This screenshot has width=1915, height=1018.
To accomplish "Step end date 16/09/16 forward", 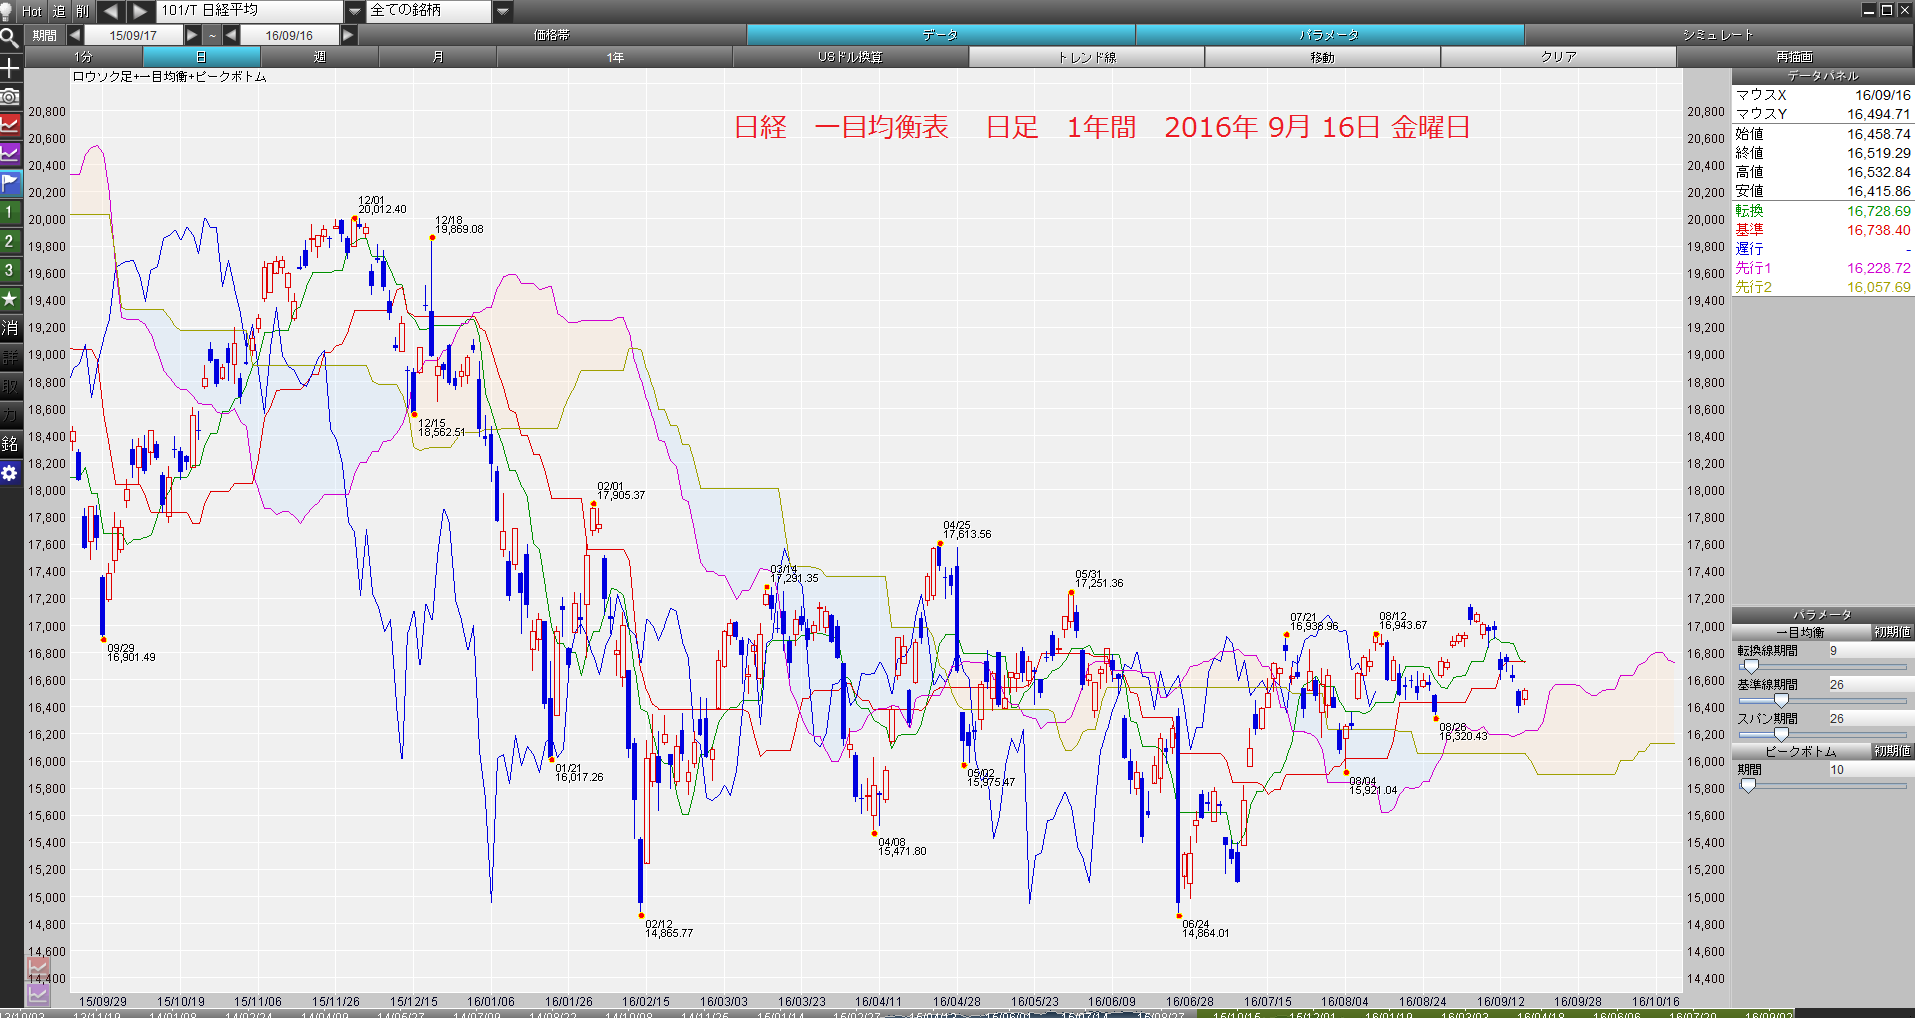I will pos(348,35).
